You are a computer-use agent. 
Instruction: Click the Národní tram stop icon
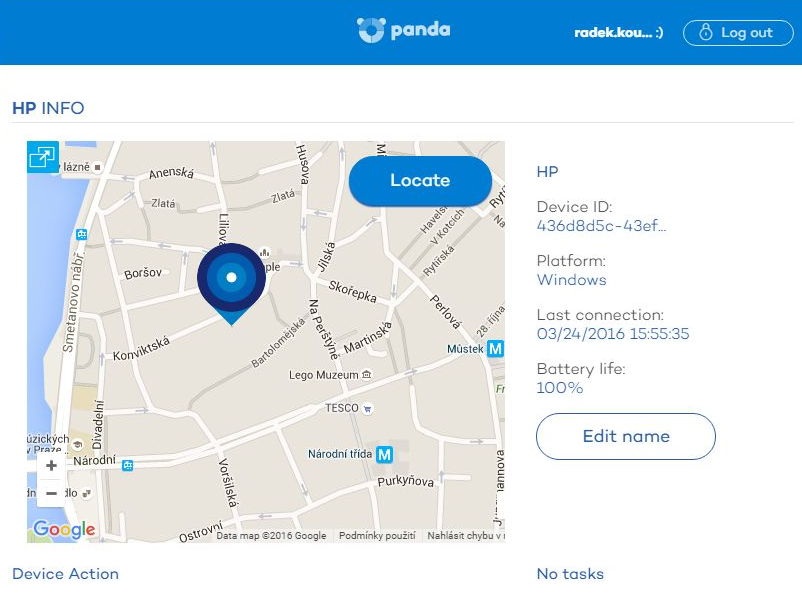click(127, 464)
